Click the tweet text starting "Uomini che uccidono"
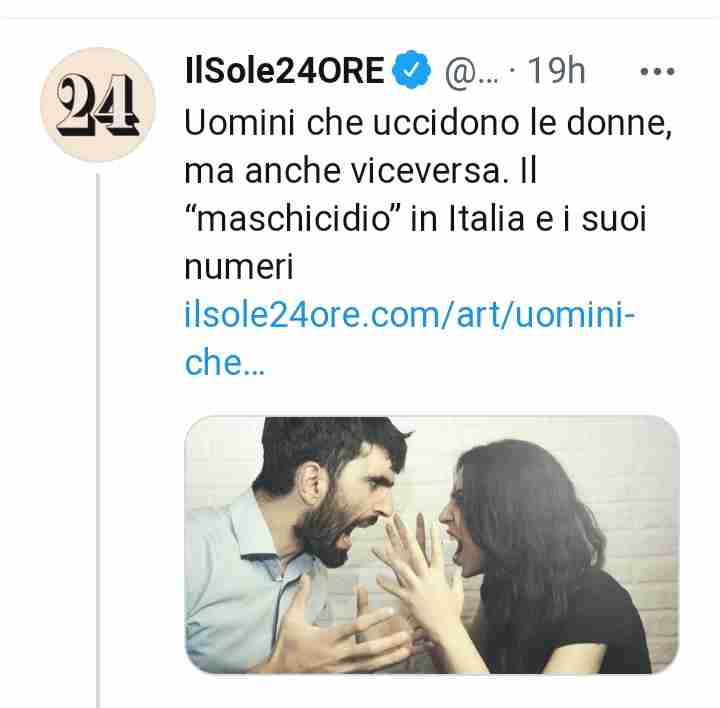The width and height of the screenshot is (720, 708). click(427, 194)
